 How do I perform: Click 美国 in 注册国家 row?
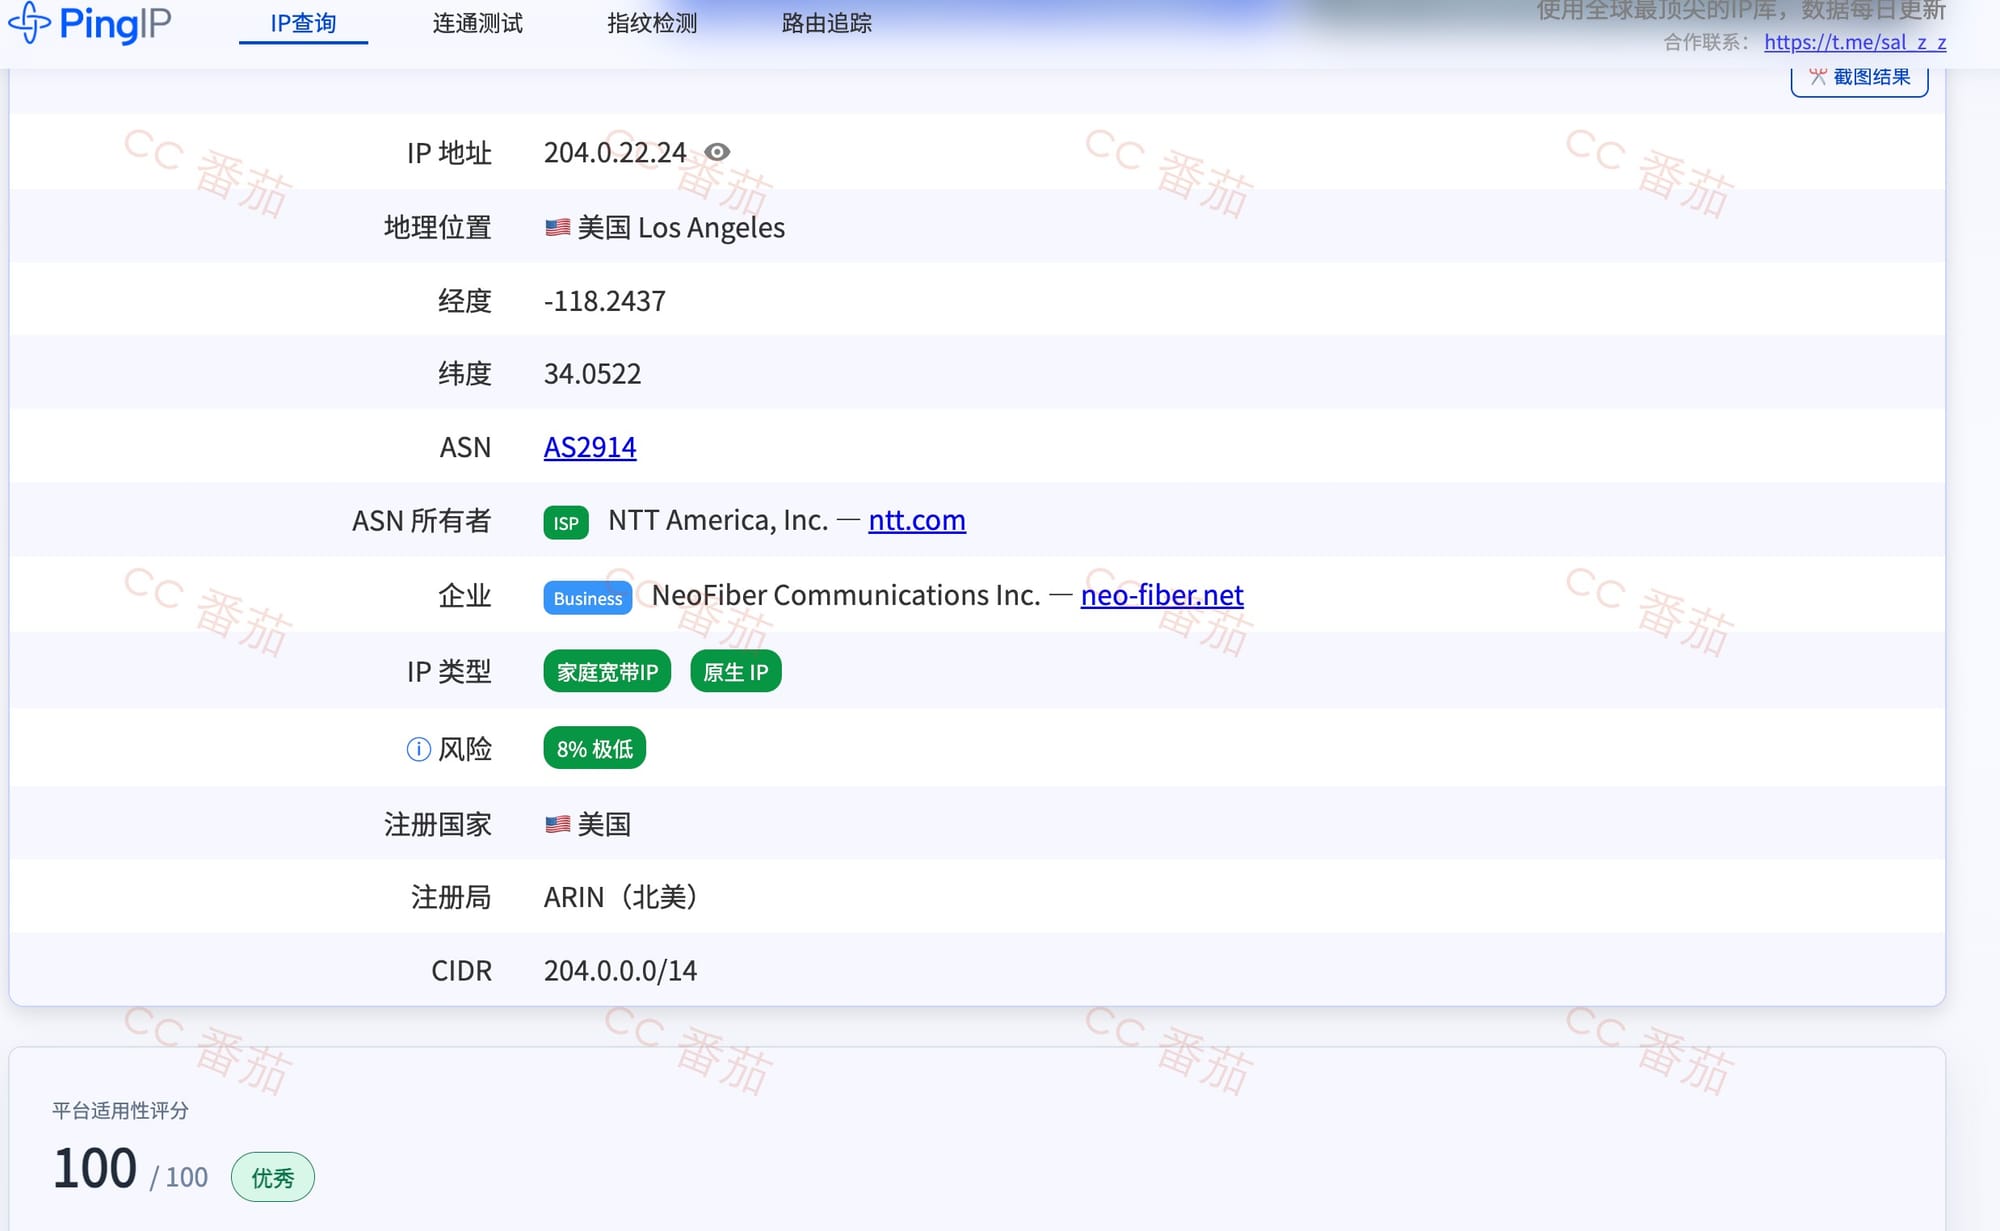pyautogui.click(x=604, y=824)
